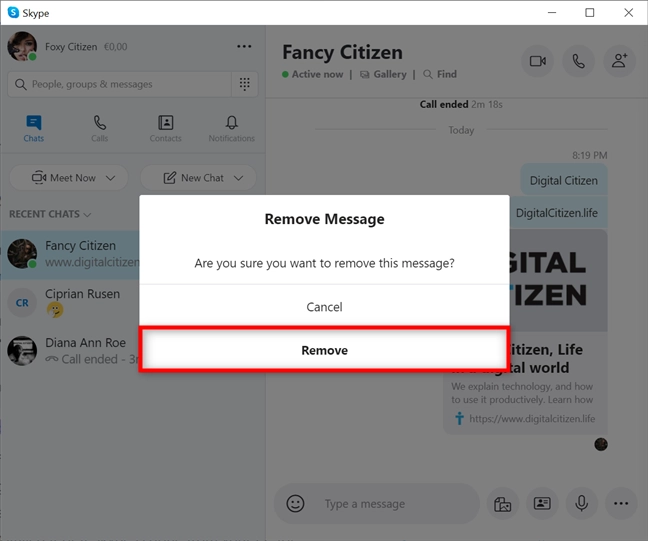
Task: Click the DigitalCitizen.life message bubble
Action: (558, 213)
